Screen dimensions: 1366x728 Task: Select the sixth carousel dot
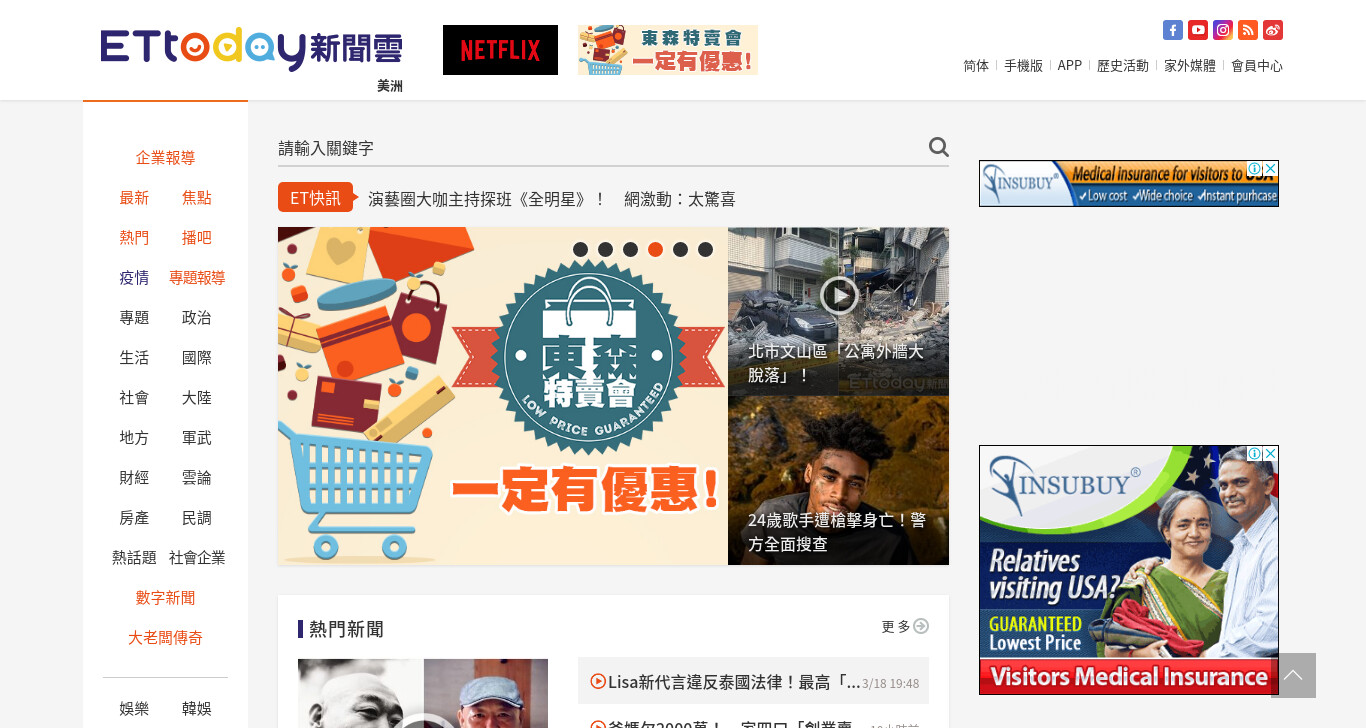(x=705, y=250)
